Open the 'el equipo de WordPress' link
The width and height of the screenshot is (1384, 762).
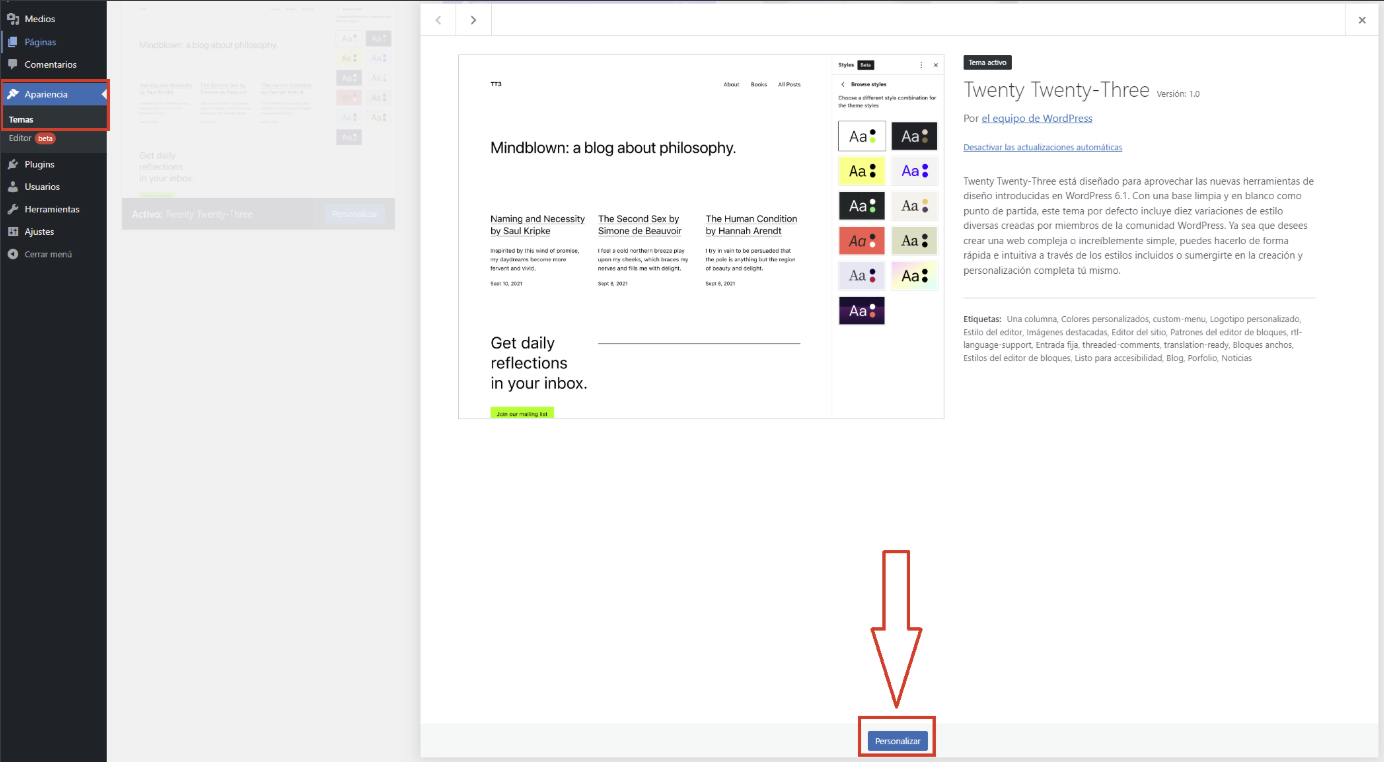1037,118
